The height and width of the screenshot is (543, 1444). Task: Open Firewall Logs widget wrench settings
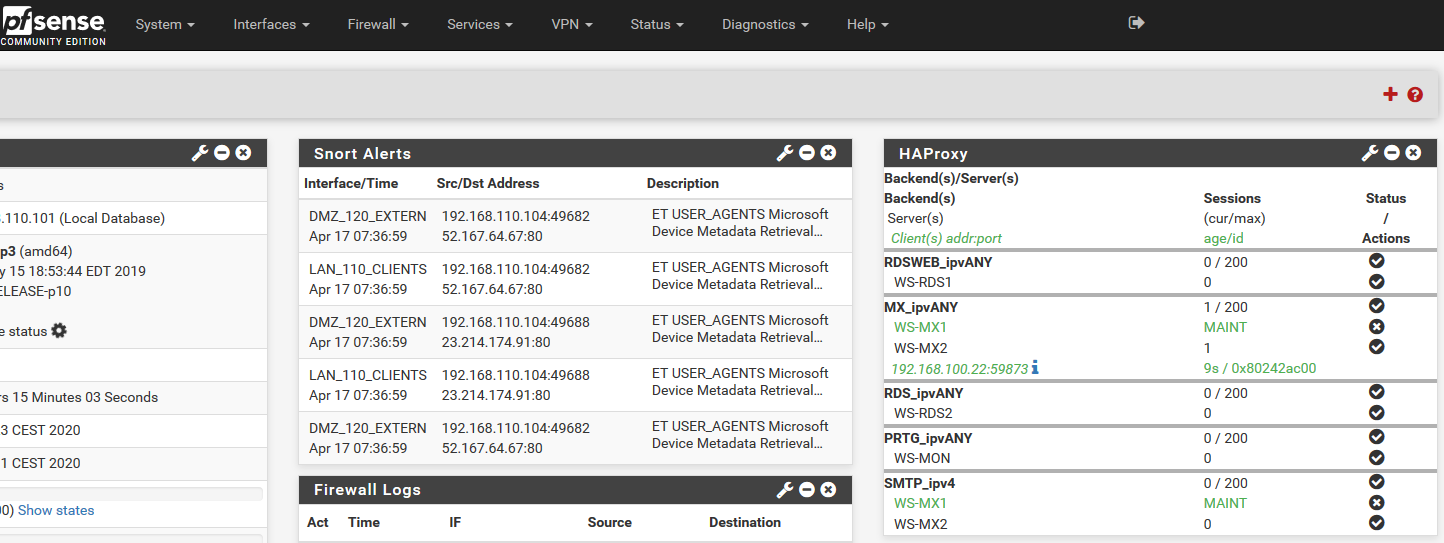click(x=785, y=490)
